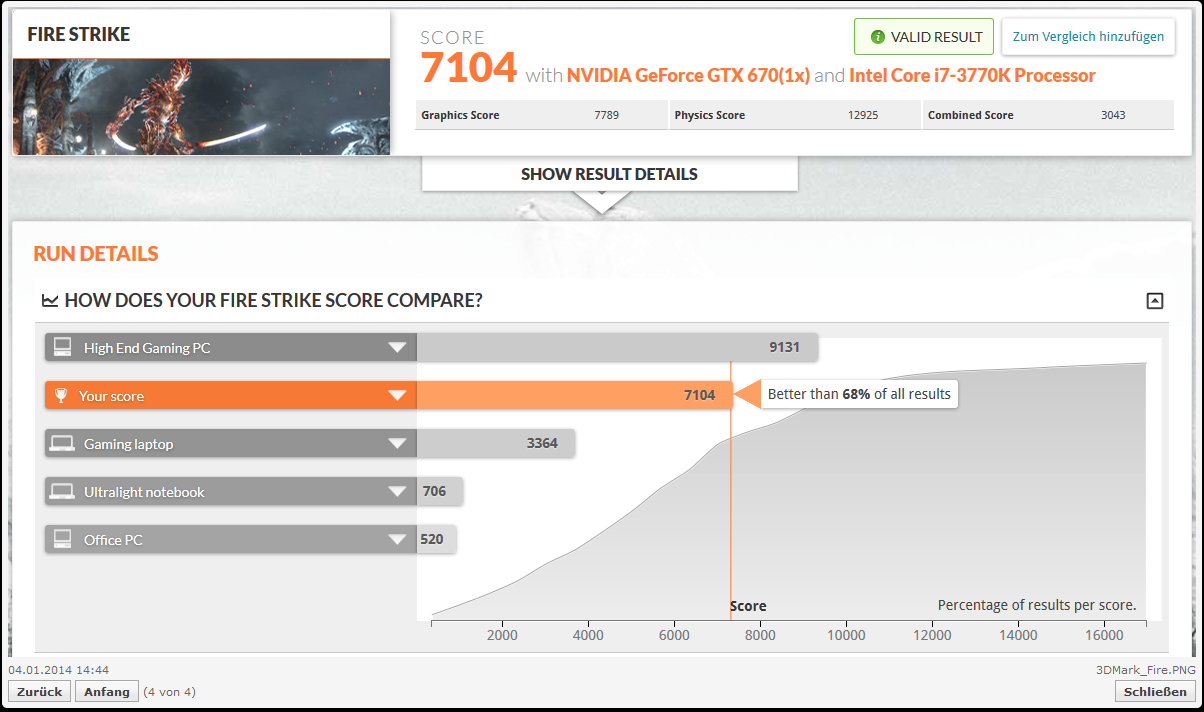Click the Anfang button
1204x712 pixels.
click(106, 691)
